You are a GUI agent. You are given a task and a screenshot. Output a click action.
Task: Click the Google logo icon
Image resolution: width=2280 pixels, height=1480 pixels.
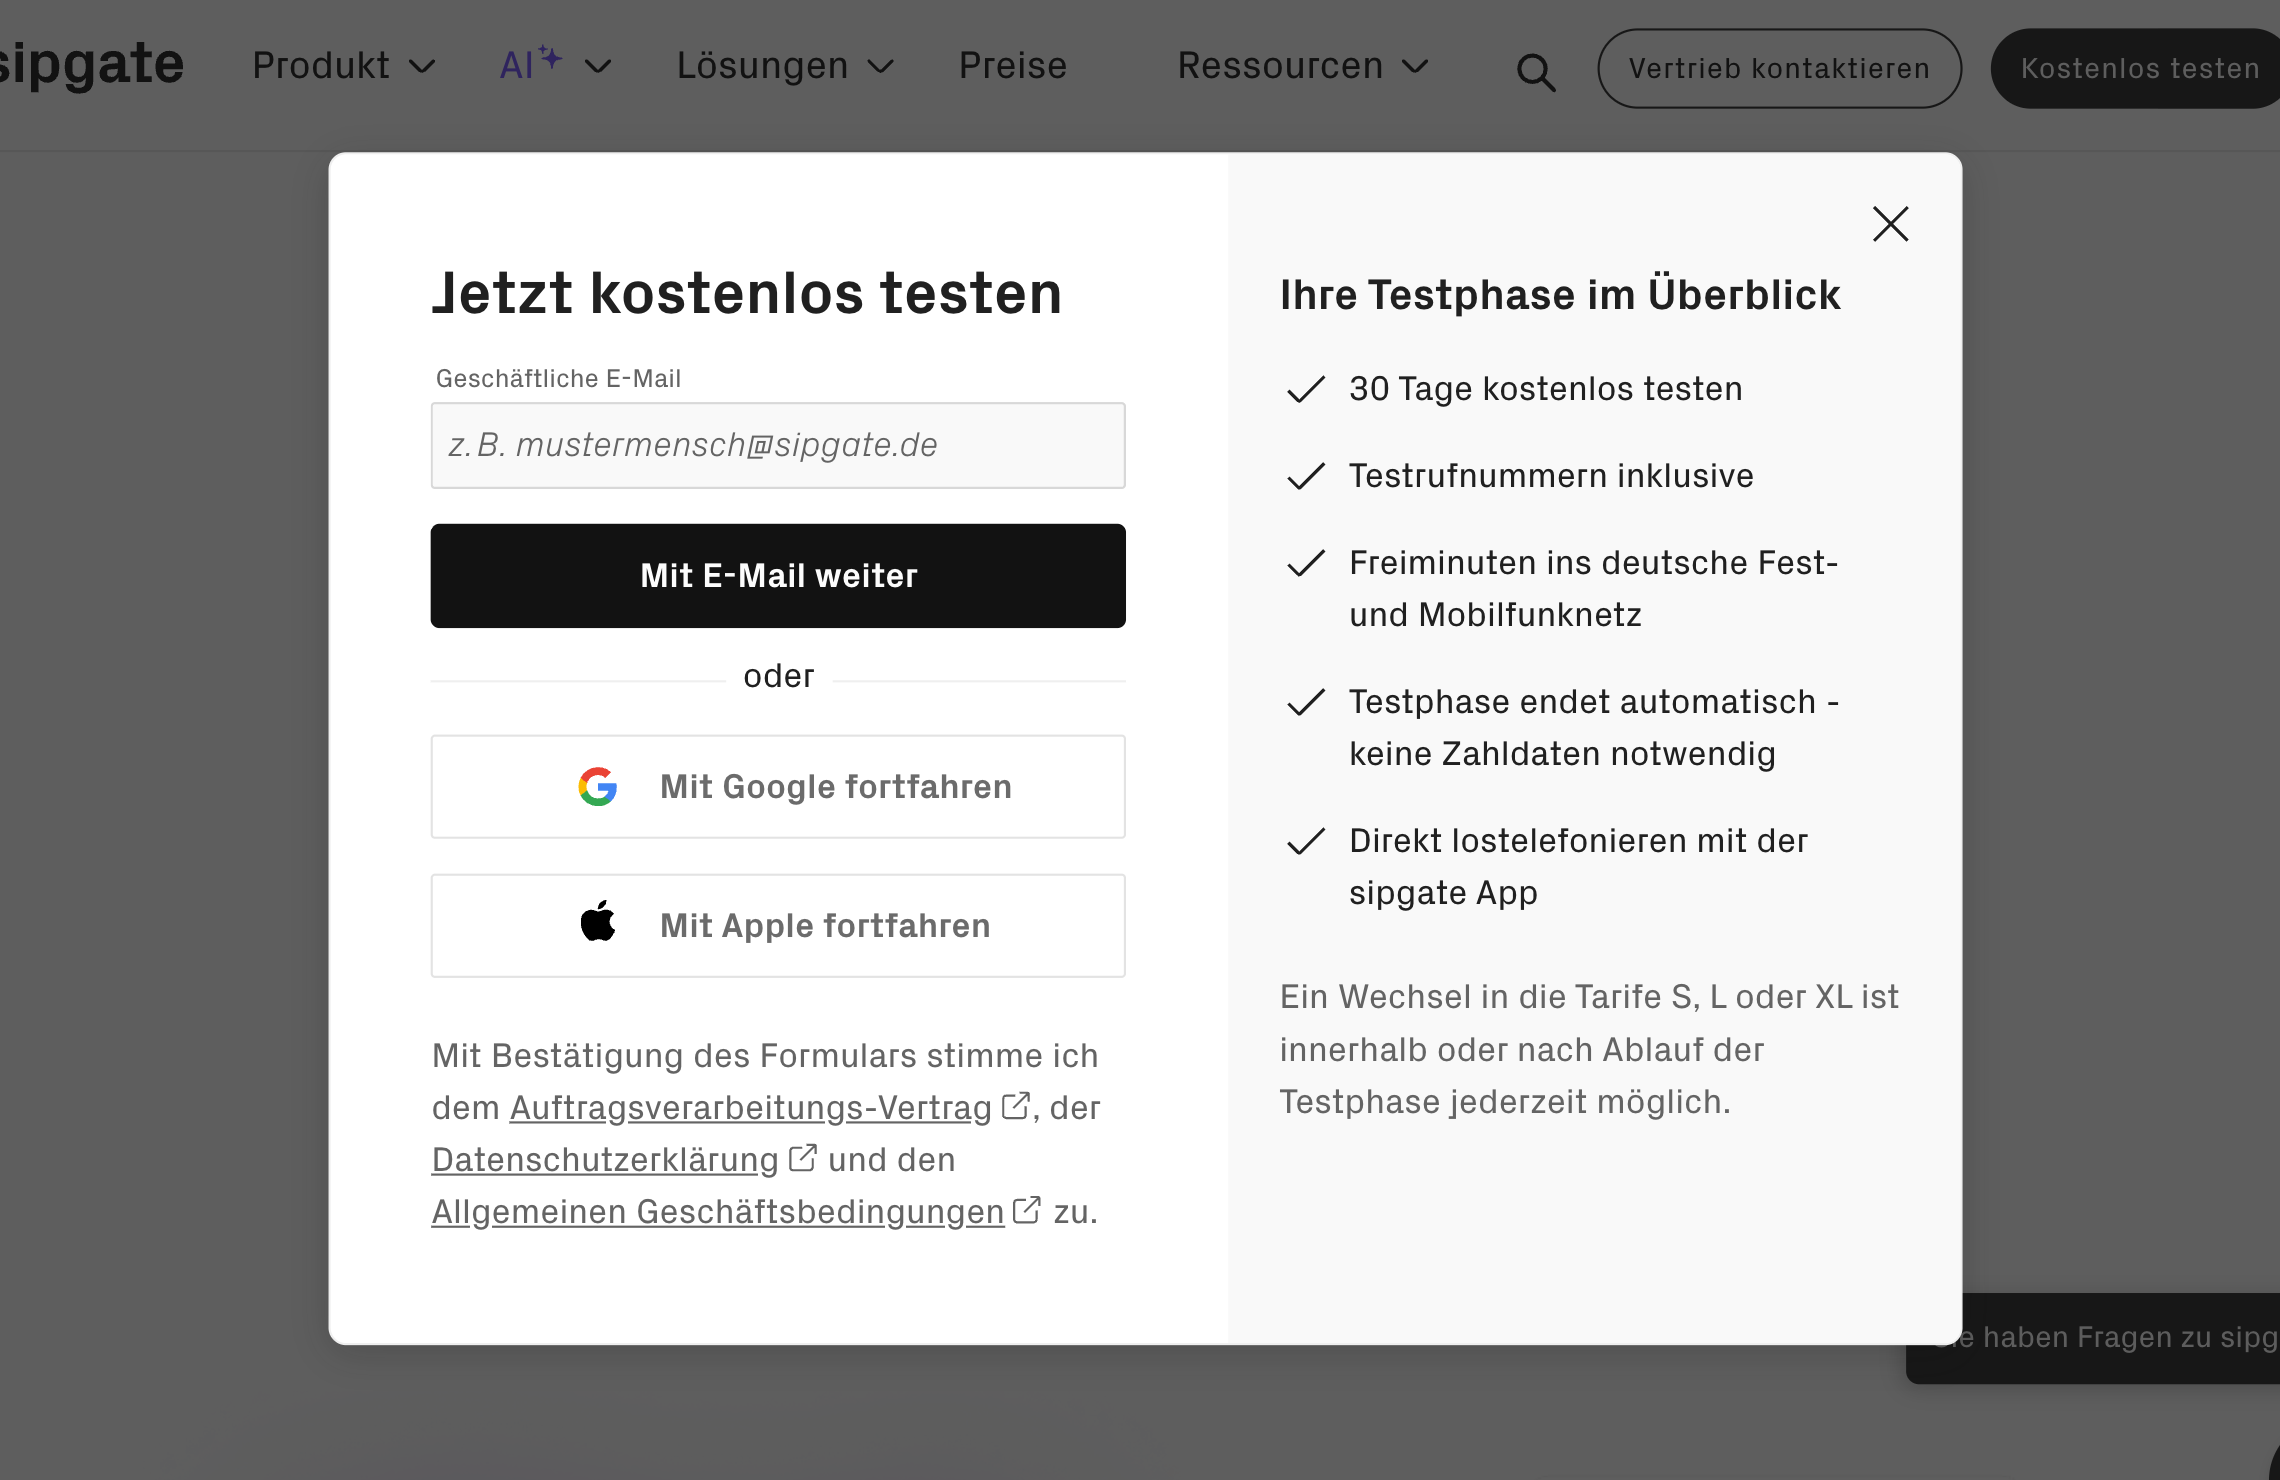[x=598, y=787]
